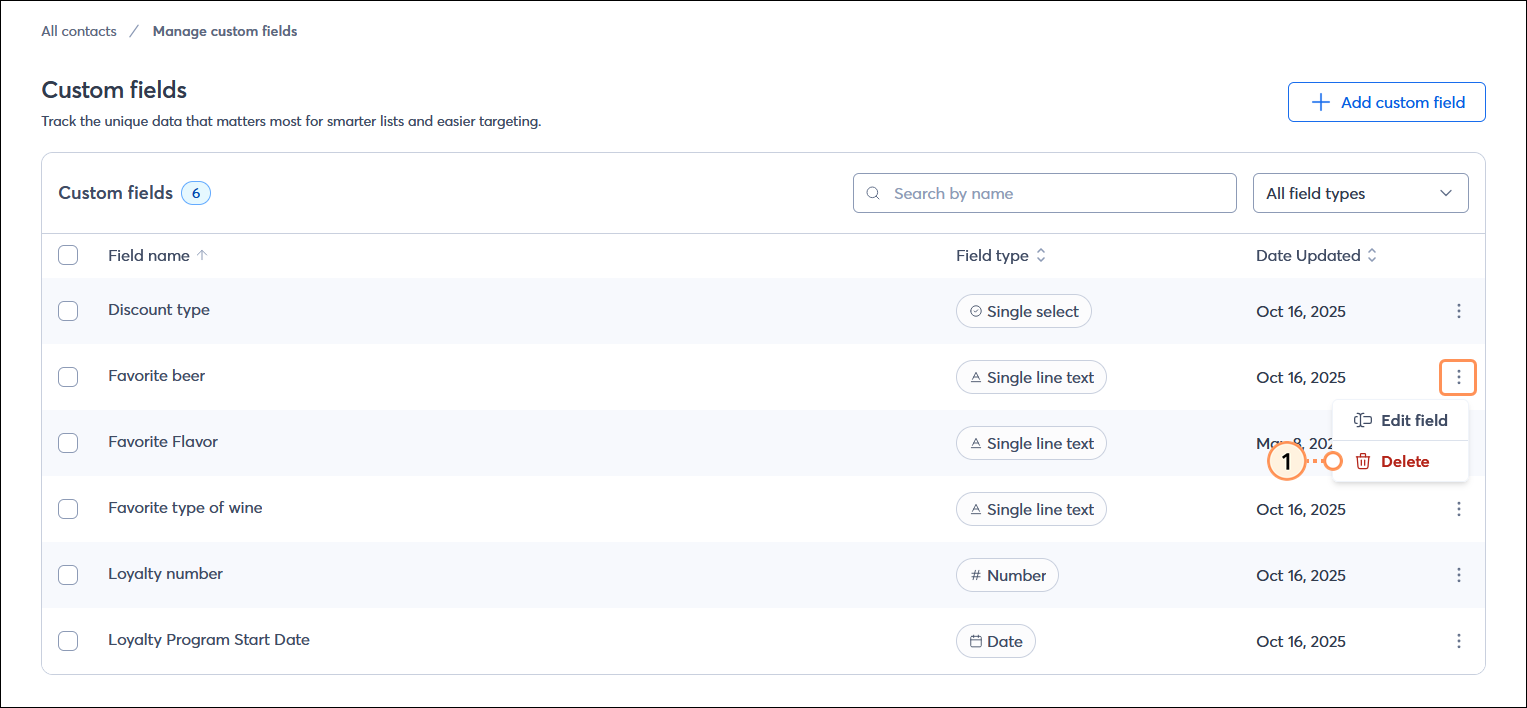Click the Single select badge on Discount type
The height and width of the screenshot is (708, 1527).
click(1023, 311)
